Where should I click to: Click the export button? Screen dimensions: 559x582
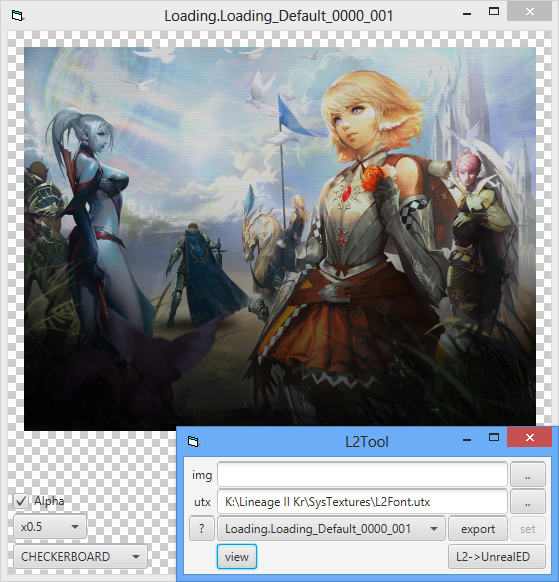(478, 529)
